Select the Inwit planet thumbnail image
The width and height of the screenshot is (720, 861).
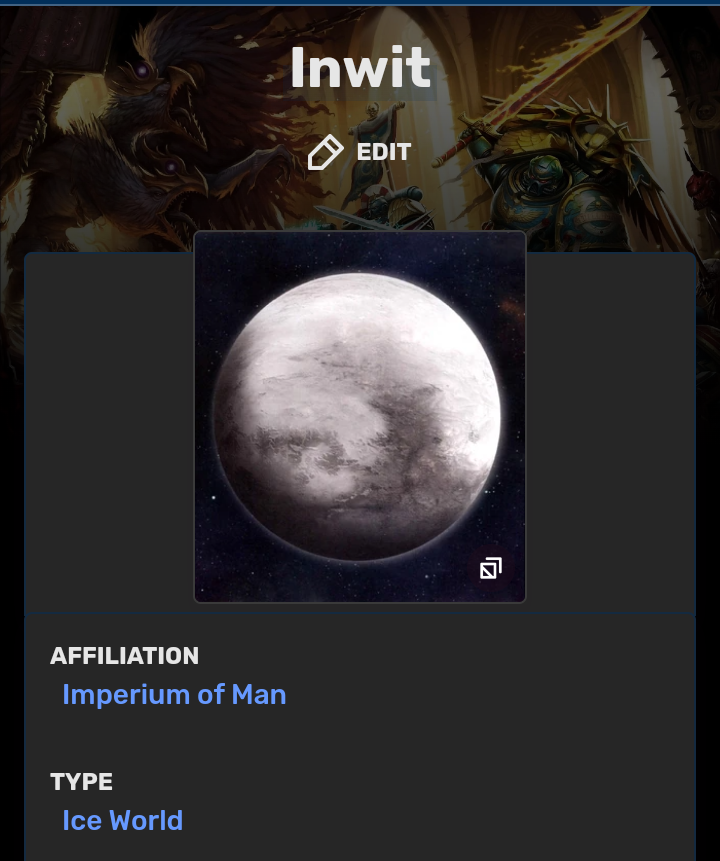pyautogui.click(x=360, y=417)
